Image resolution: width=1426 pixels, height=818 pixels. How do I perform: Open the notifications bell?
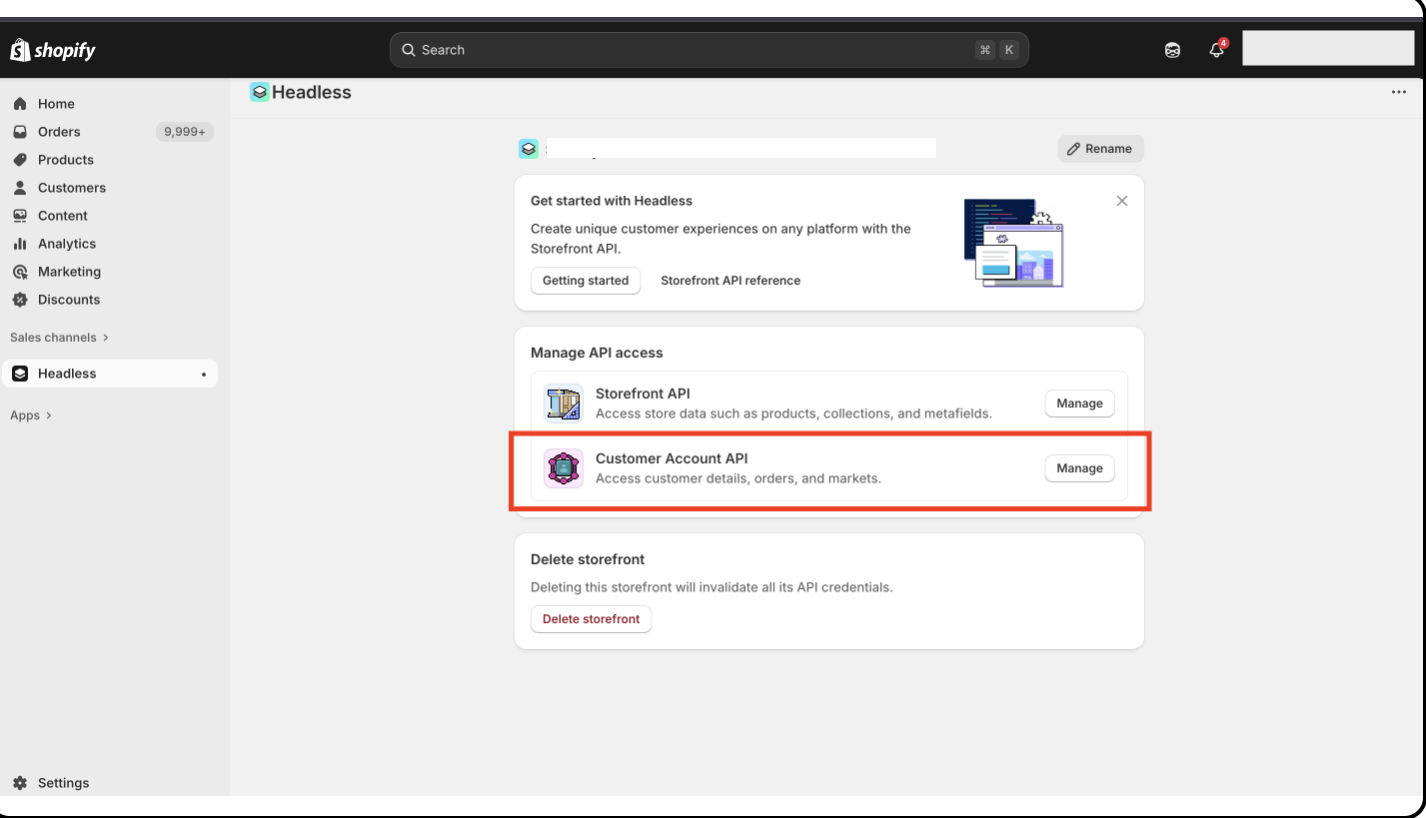[1217, 49]
